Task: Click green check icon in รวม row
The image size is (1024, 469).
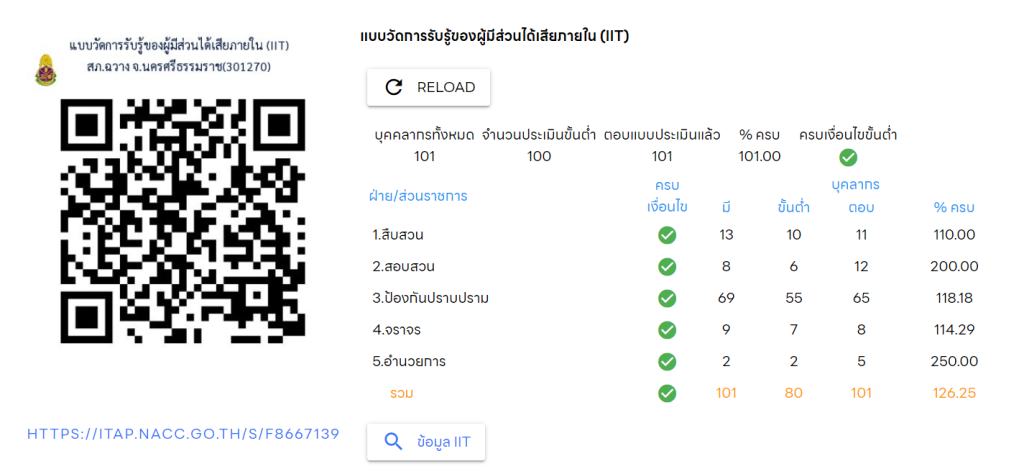Action: (667, 393)
